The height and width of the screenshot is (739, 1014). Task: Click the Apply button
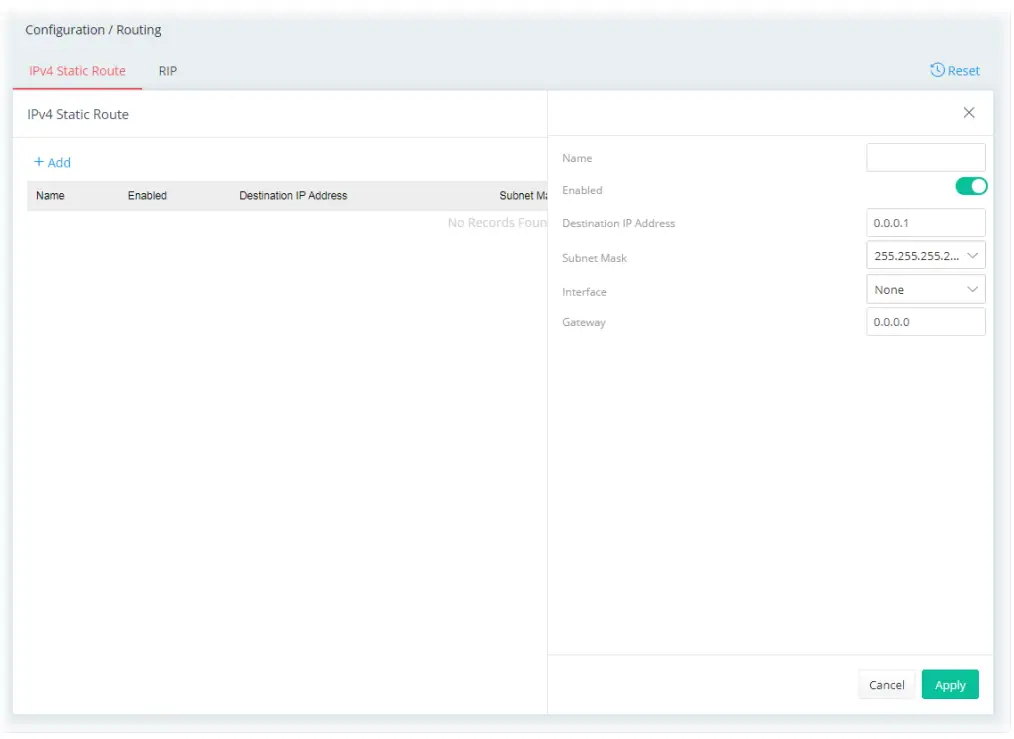[x=949, y=685]
